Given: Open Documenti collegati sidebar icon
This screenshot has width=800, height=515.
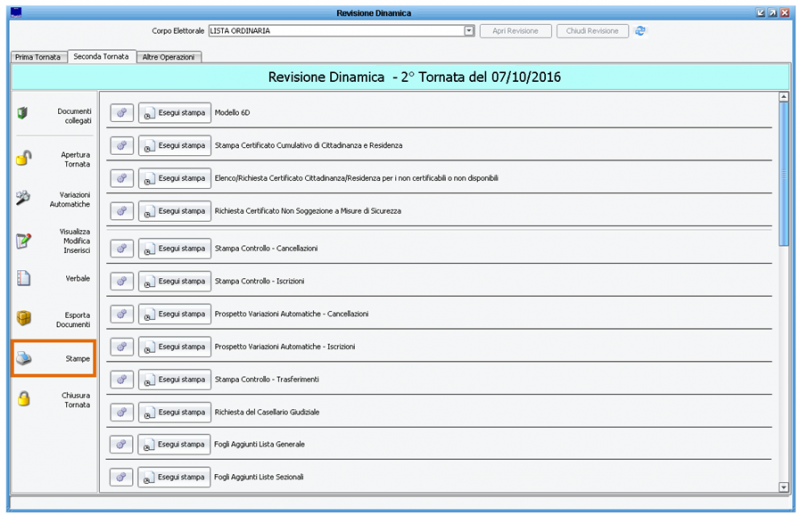Looking at the screenshot, I should pos(22,113).
